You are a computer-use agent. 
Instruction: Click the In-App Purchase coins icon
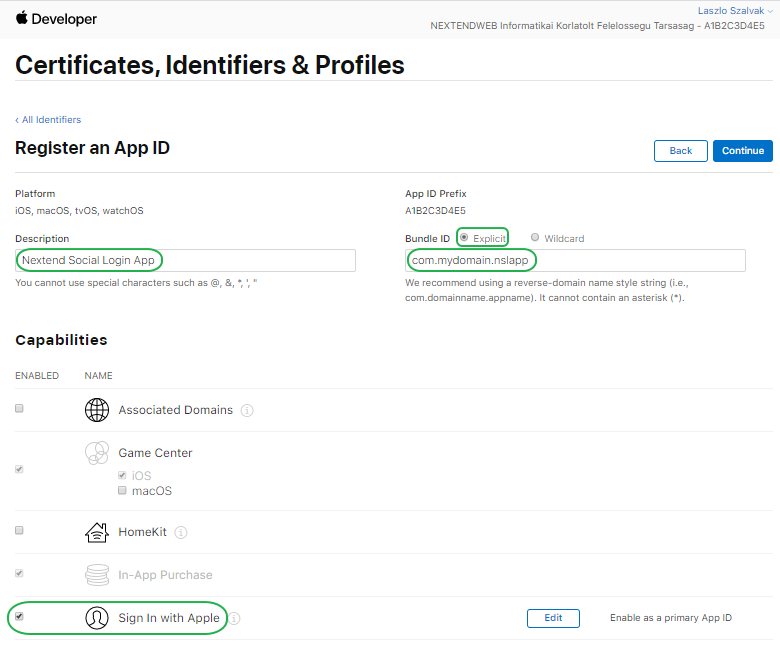(x=97, y=575)
